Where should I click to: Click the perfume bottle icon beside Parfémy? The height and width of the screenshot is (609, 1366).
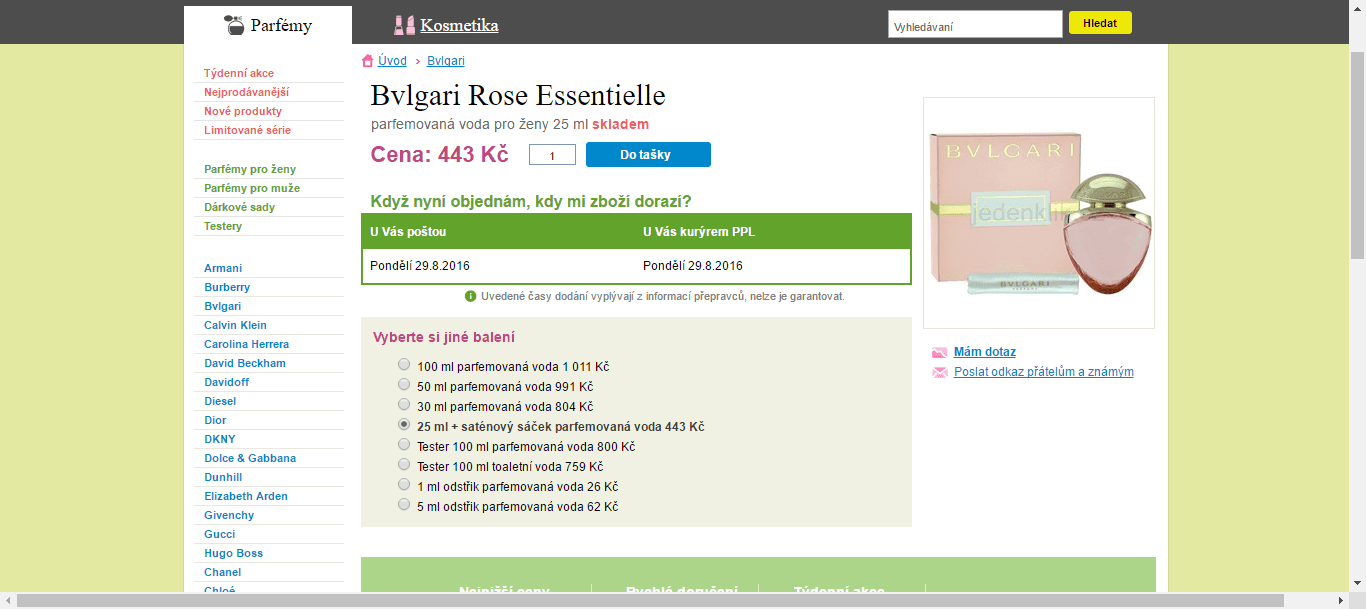click(x=235, y=25)
